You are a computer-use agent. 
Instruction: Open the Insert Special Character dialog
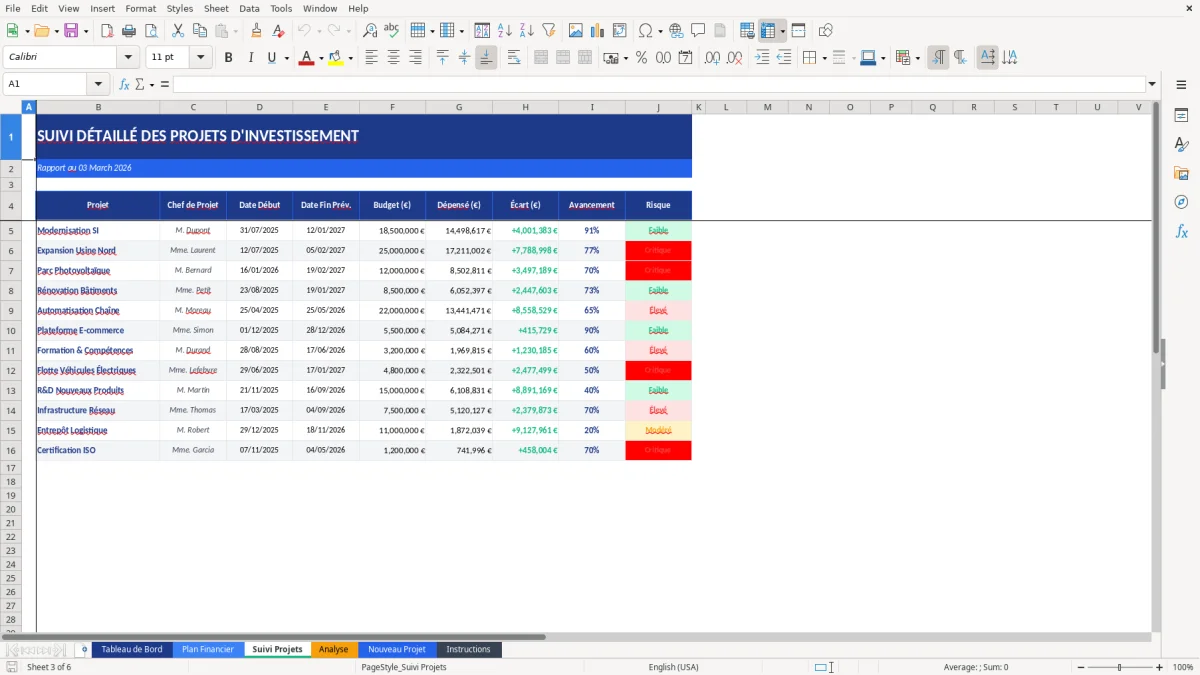pos(645,30)
